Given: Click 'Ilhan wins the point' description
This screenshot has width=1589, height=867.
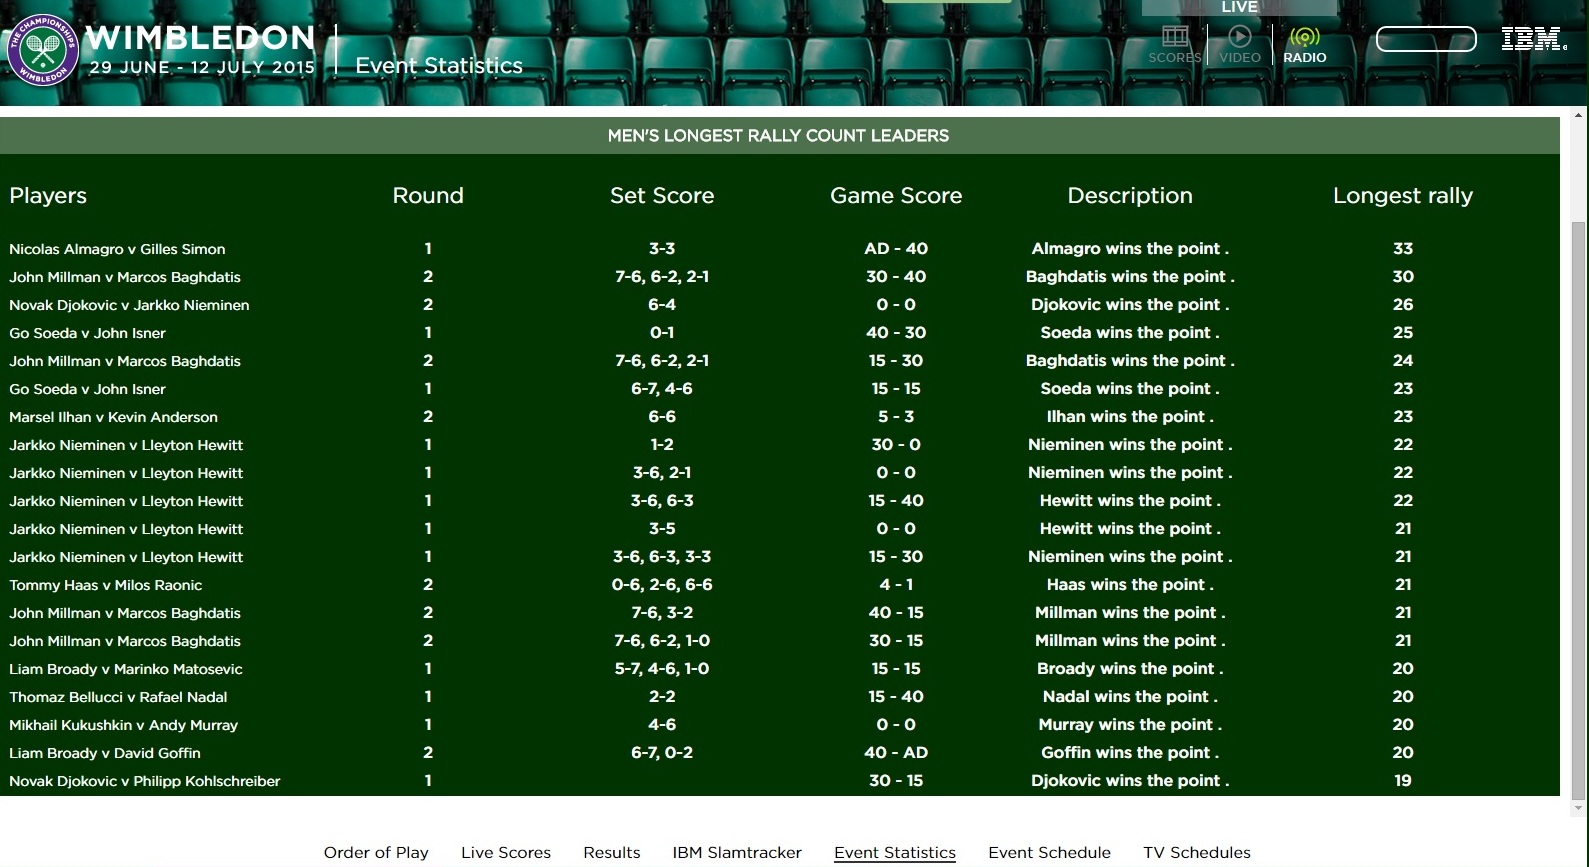Looking at the screenshot, I should coord(1130,417).
